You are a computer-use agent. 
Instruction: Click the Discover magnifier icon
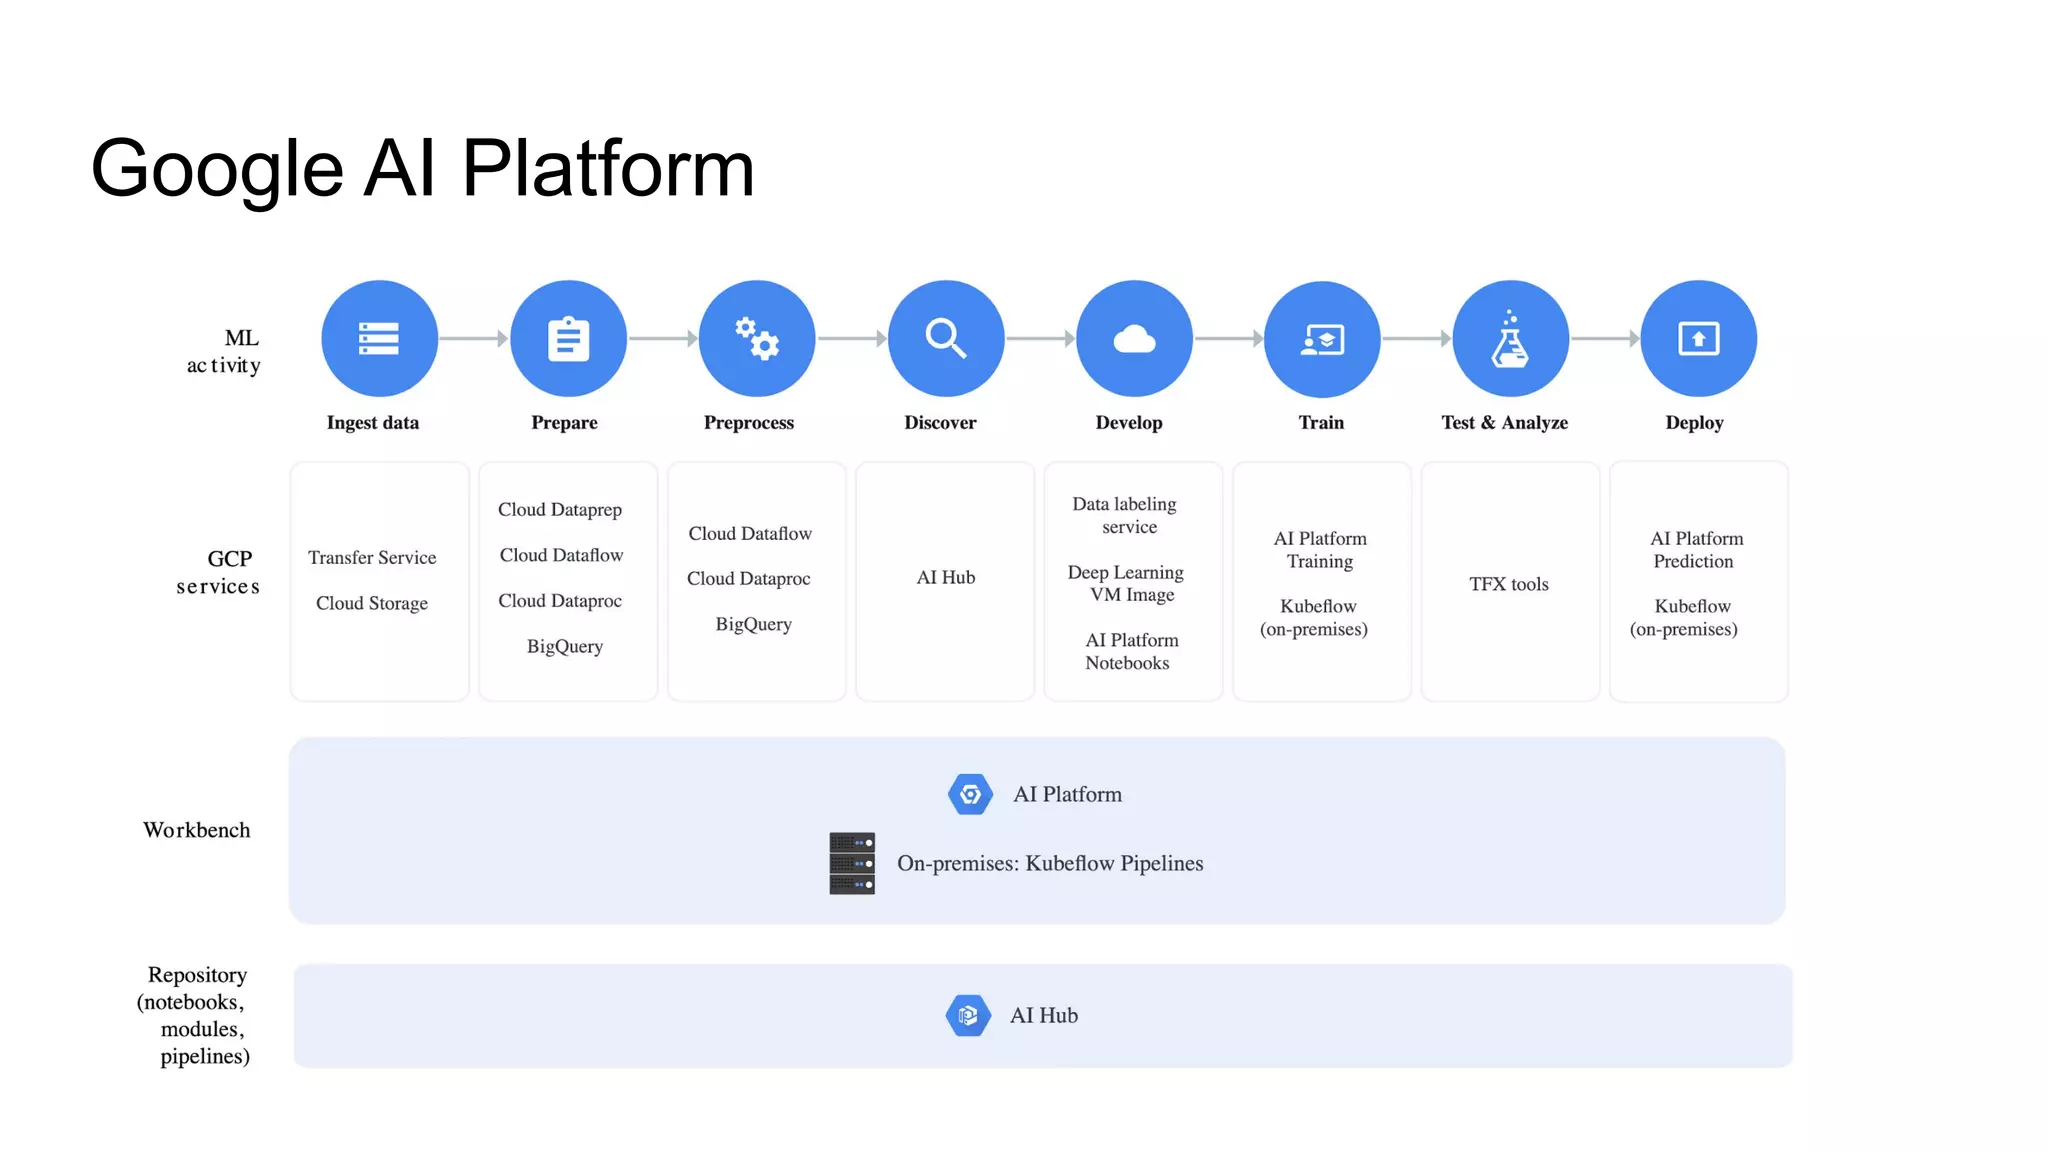[x=946, y=339]
